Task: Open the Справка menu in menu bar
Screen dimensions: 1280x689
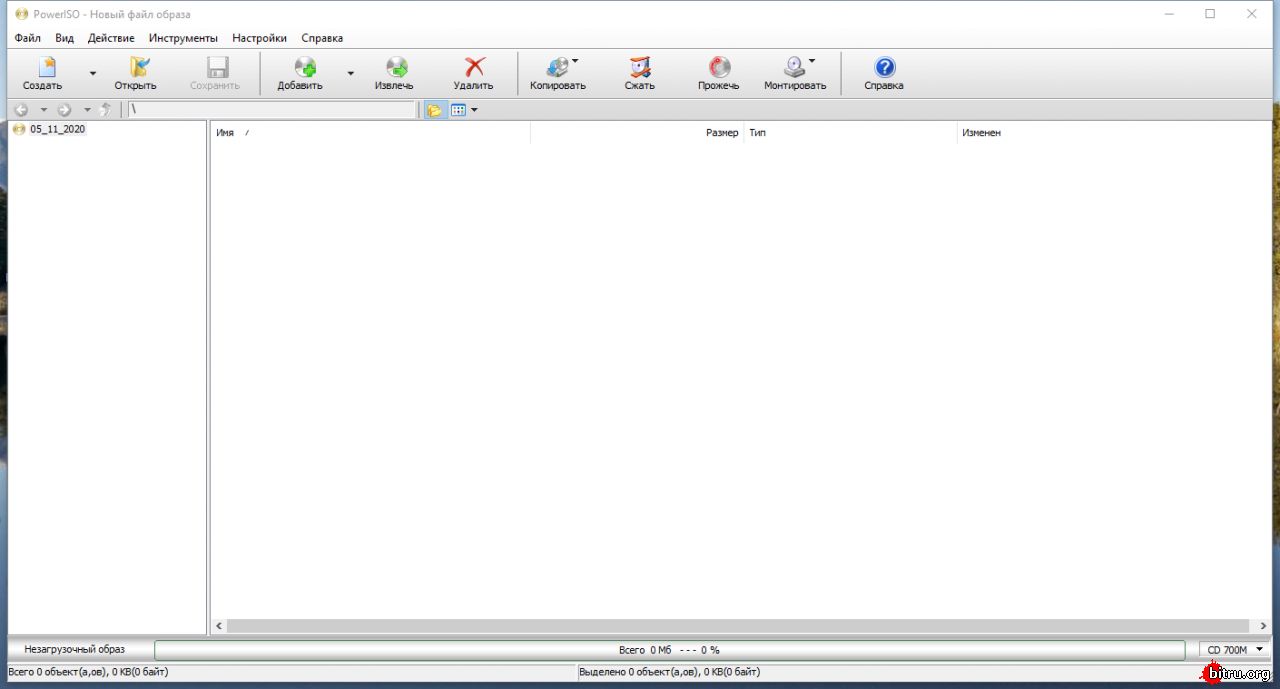Action: (x=322, y=38)
